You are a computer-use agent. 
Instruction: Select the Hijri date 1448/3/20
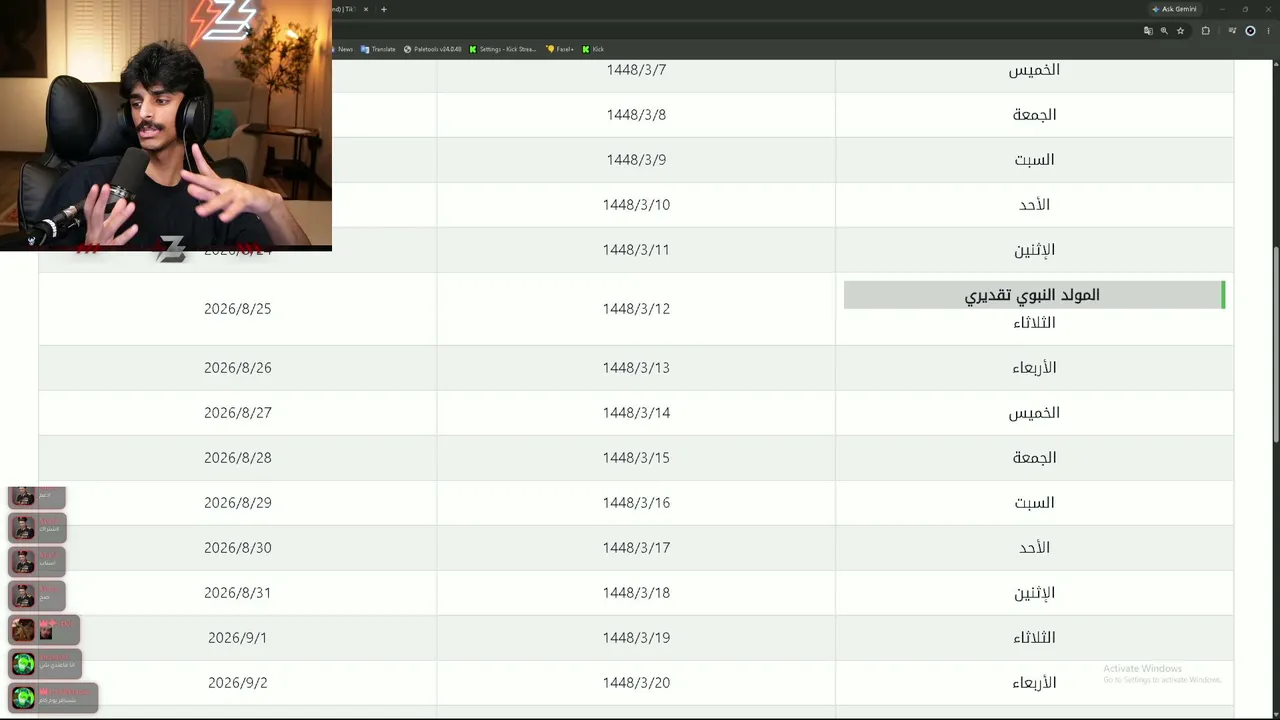[636, 683]
